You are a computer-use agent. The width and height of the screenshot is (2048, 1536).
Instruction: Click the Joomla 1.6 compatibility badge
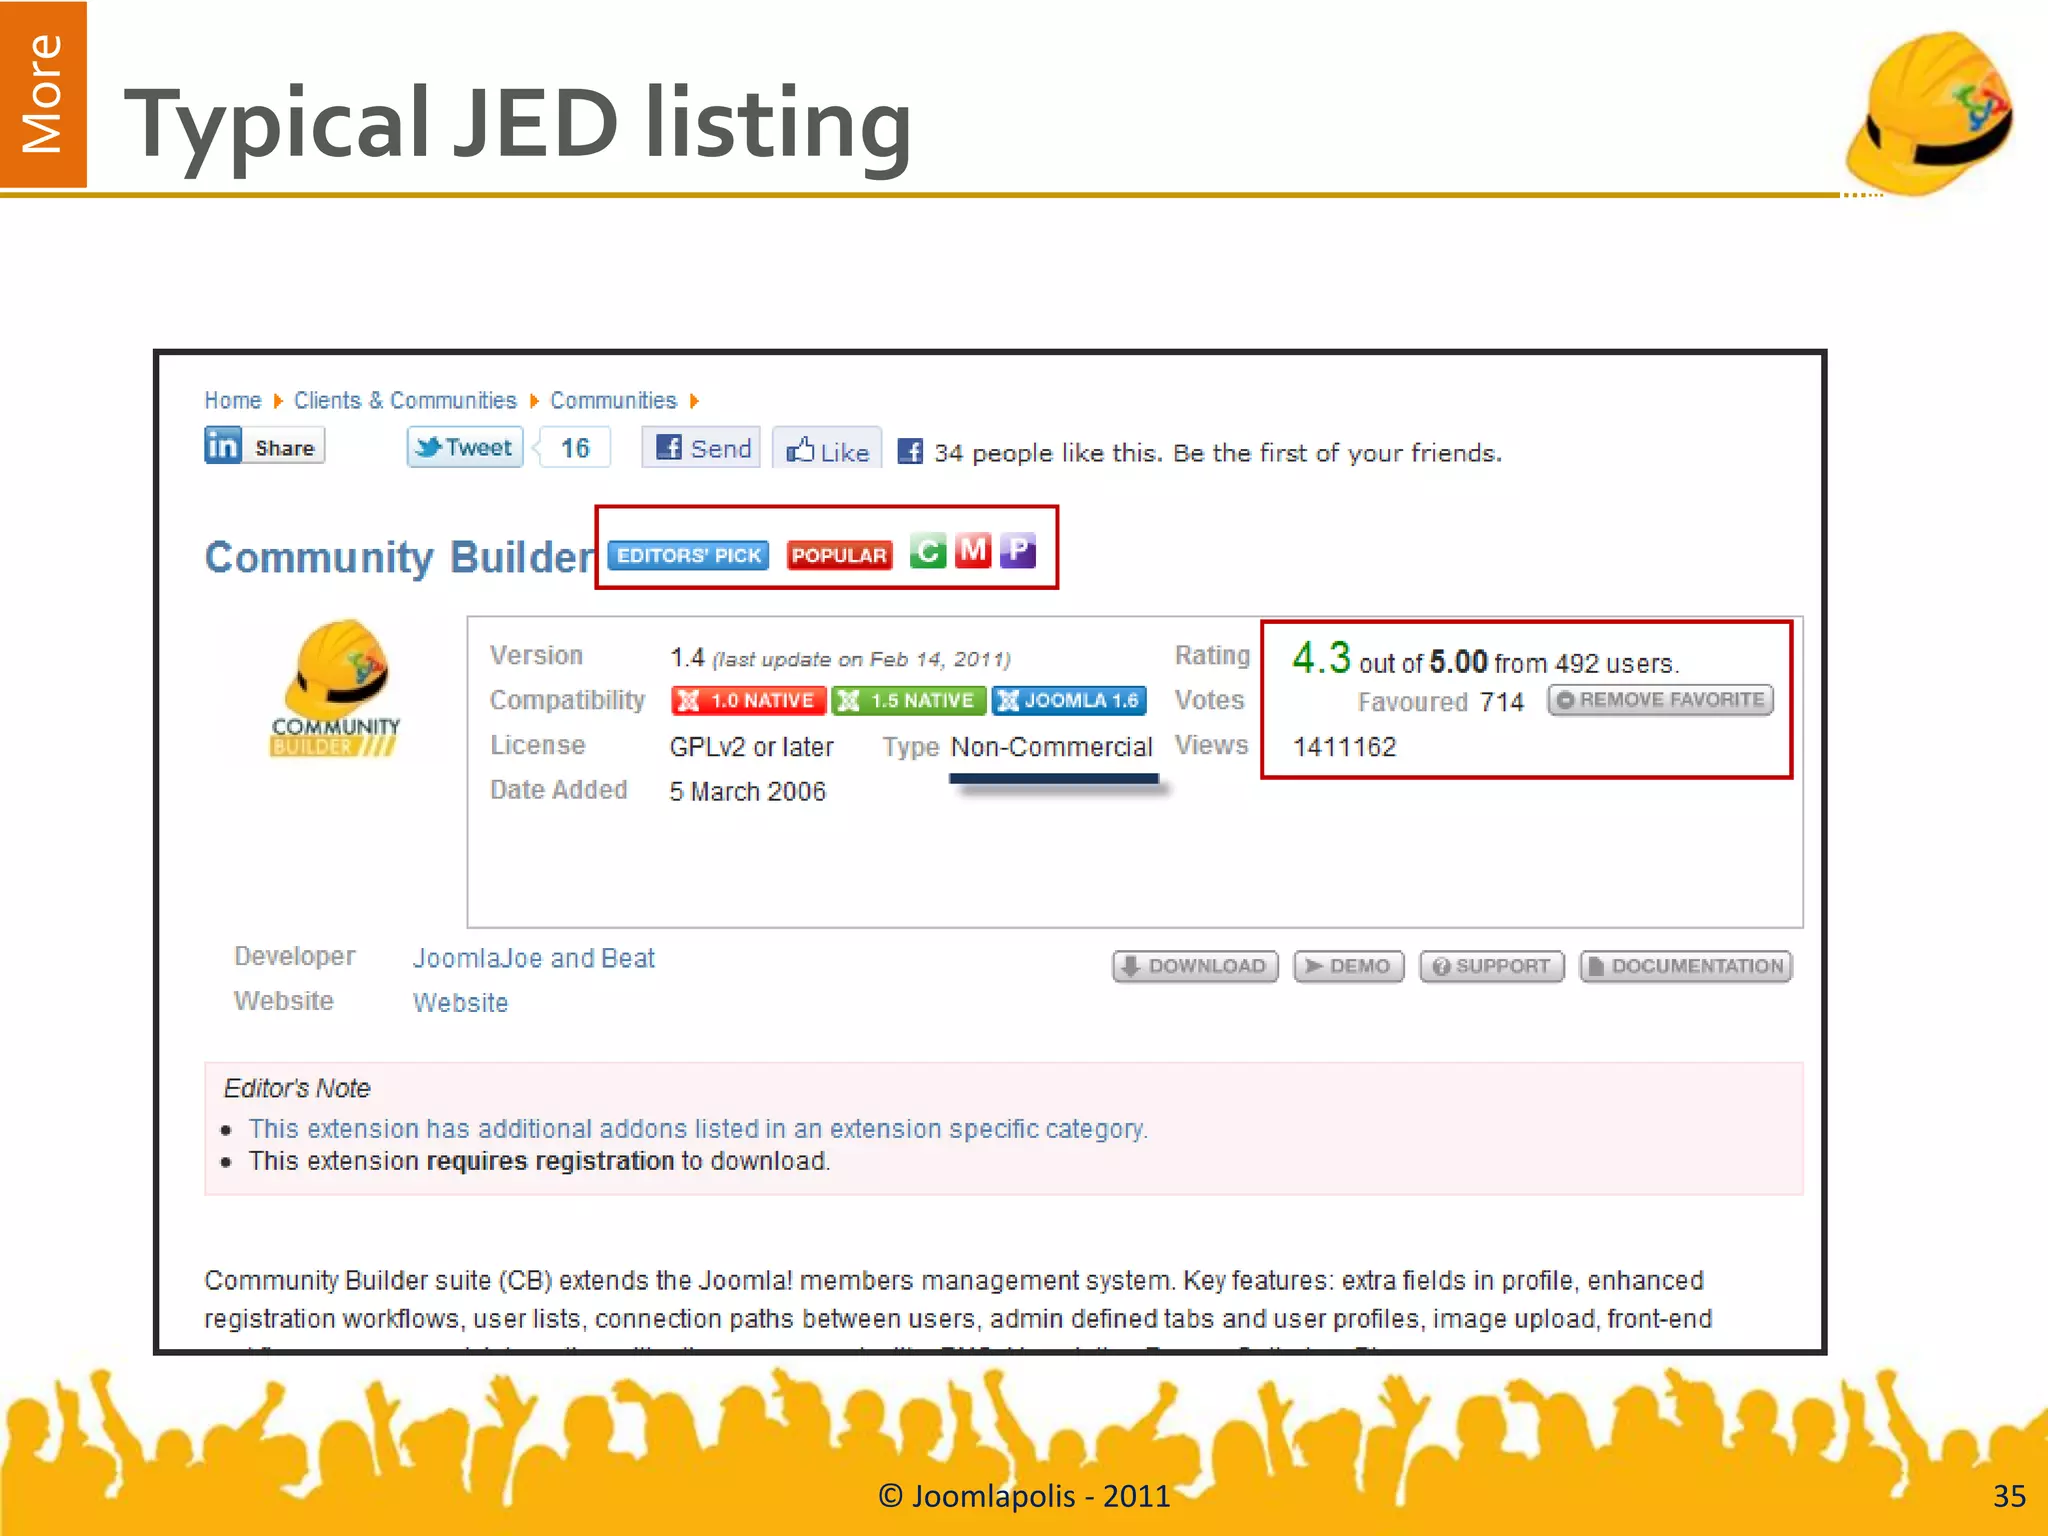click(1069, 700)
